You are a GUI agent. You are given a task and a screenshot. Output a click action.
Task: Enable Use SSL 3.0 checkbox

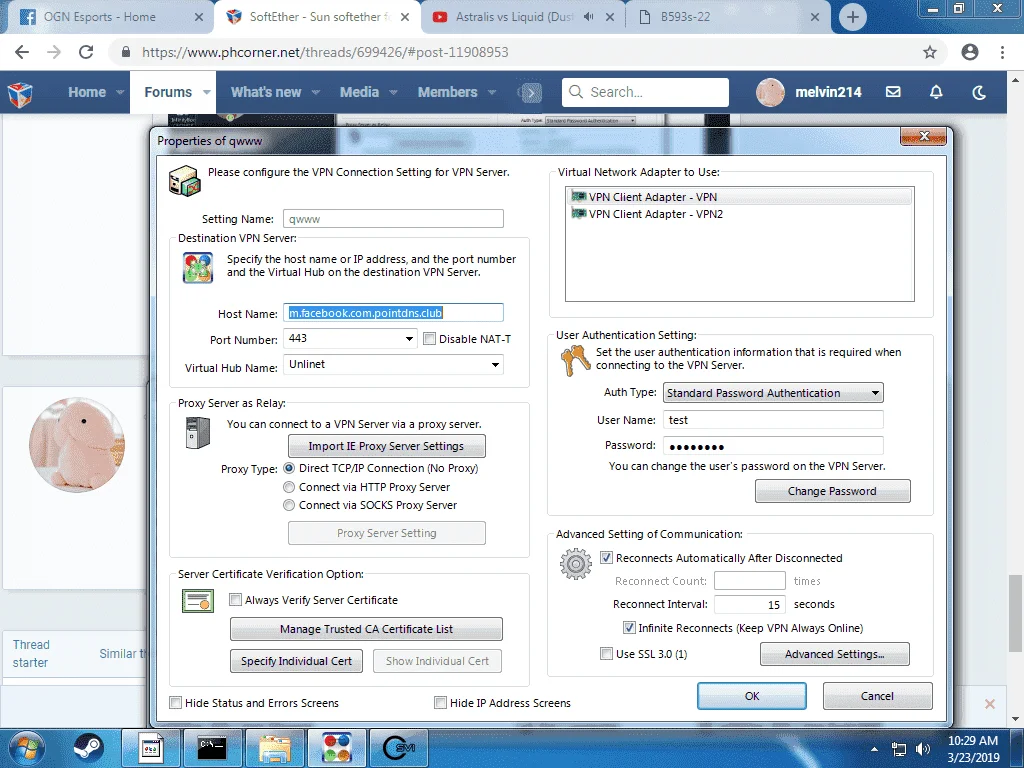606,654
